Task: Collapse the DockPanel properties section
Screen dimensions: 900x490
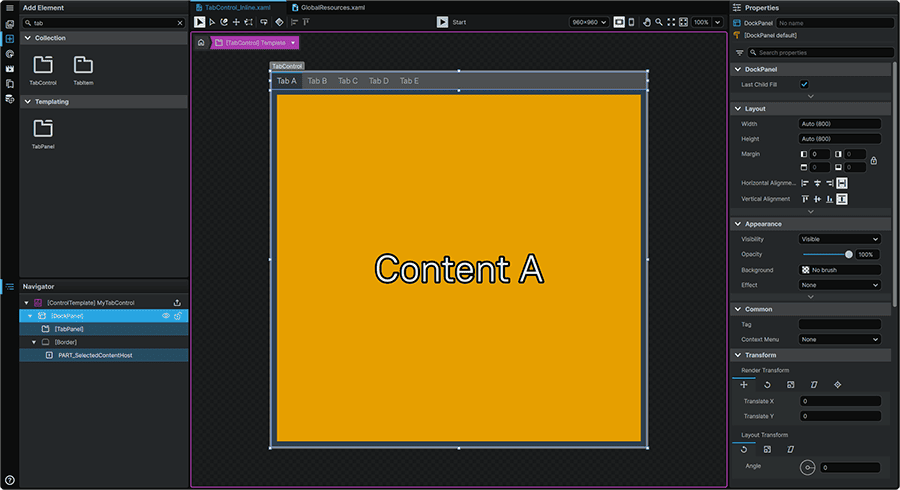Action: [738, 69]
